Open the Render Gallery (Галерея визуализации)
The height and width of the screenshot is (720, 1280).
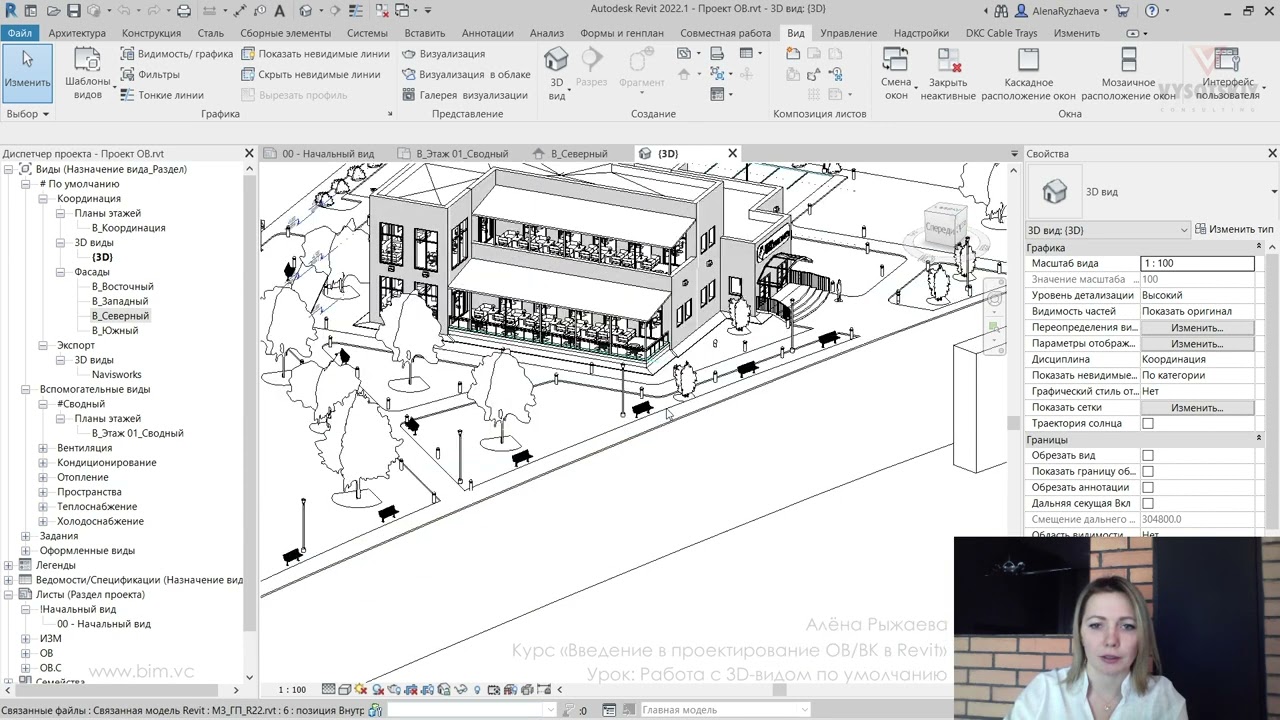(465, 95)
